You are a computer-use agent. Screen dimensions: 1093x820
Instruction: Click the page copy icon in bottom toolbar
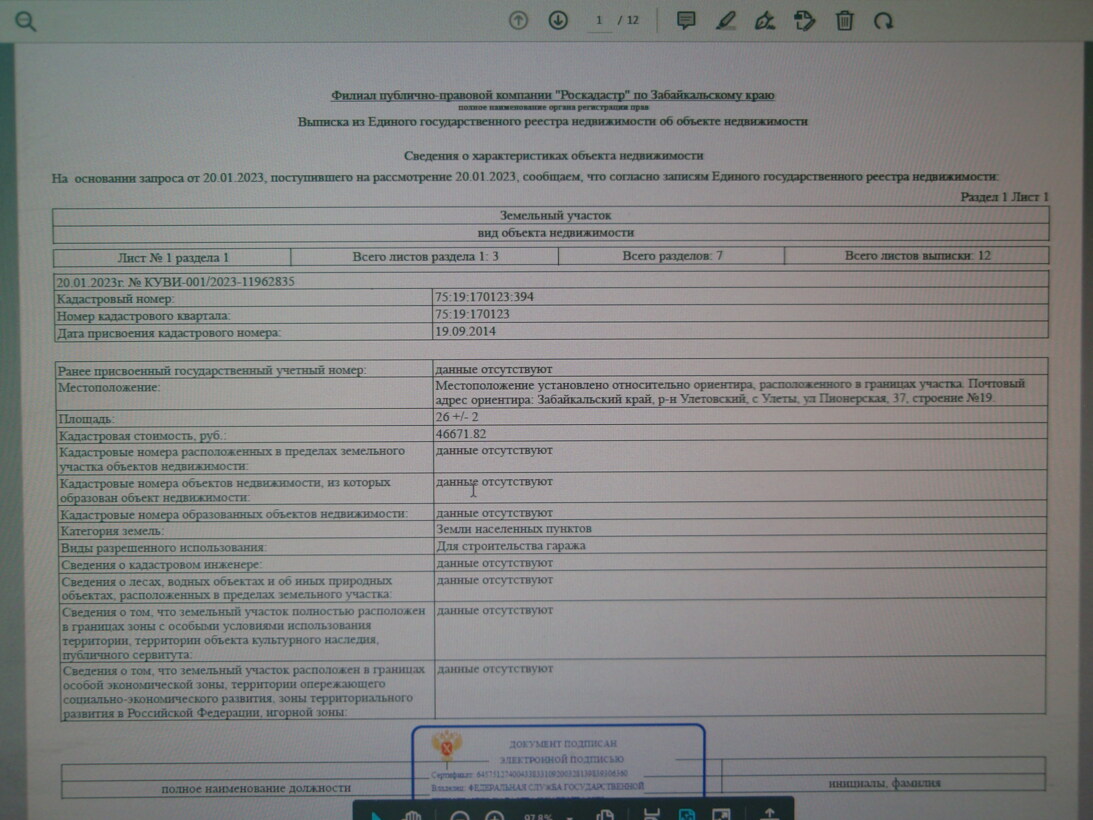click(604, 814)
